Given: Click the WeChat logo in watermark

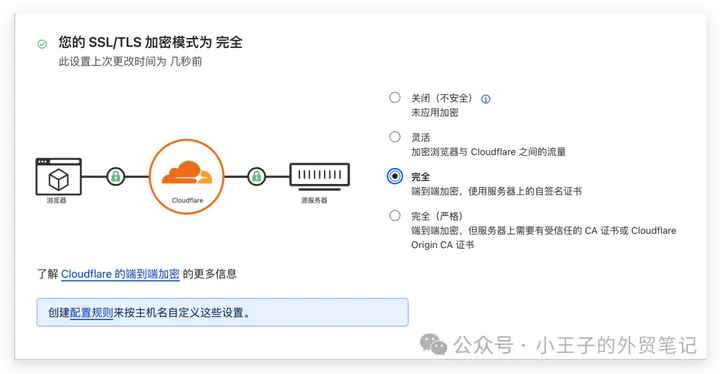Looking at the screenshot, I should [x=433, y=344].
